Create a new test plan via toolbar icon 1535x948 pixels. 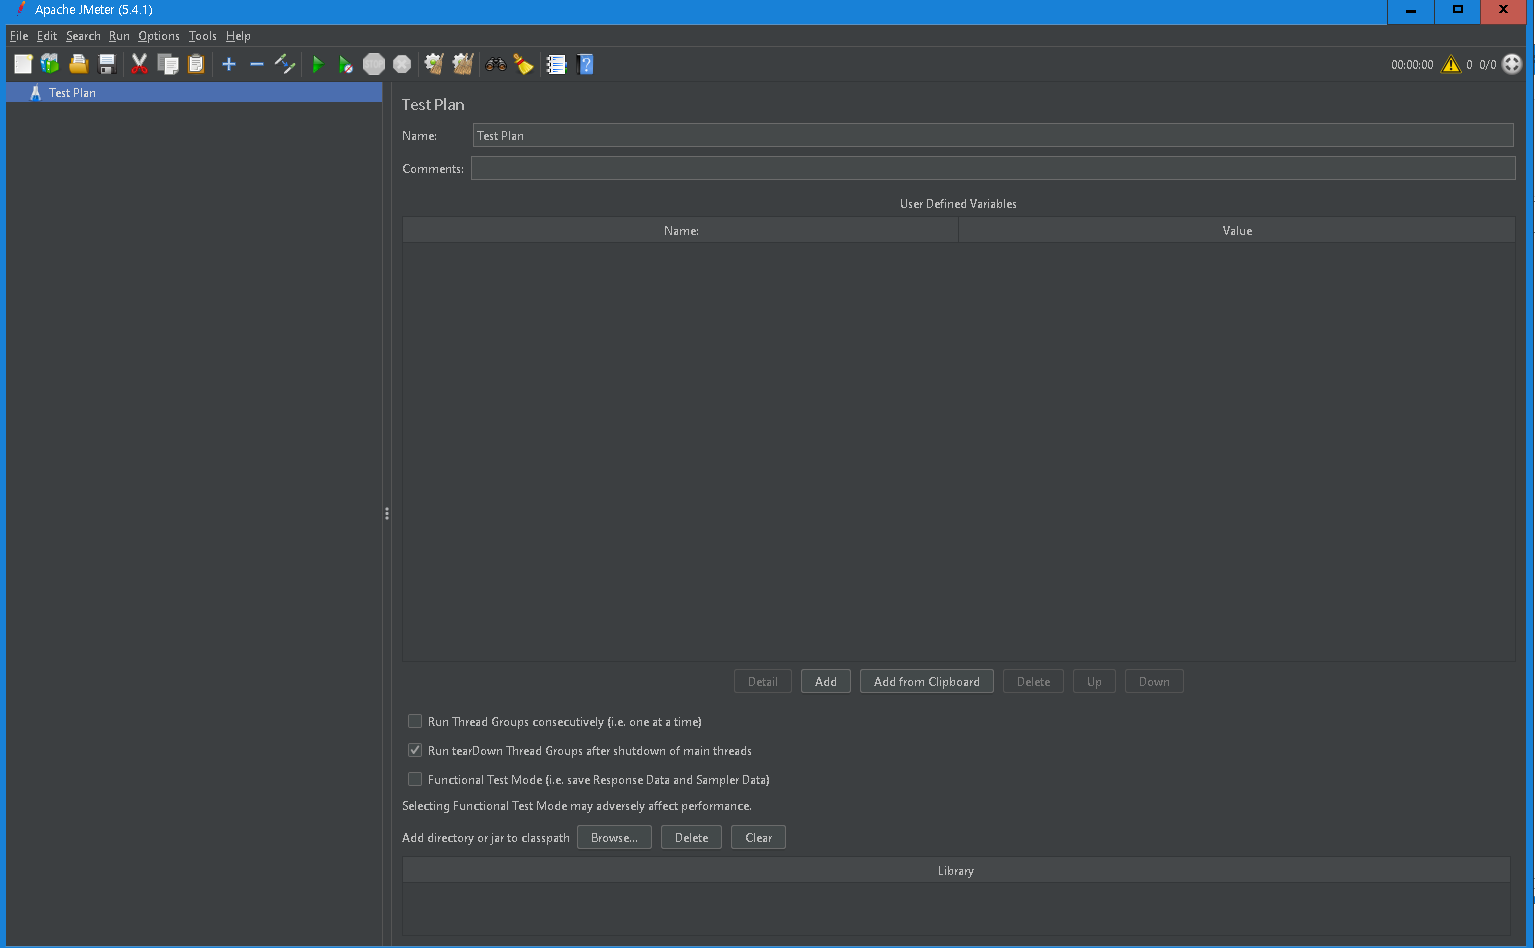coord(23,64)
